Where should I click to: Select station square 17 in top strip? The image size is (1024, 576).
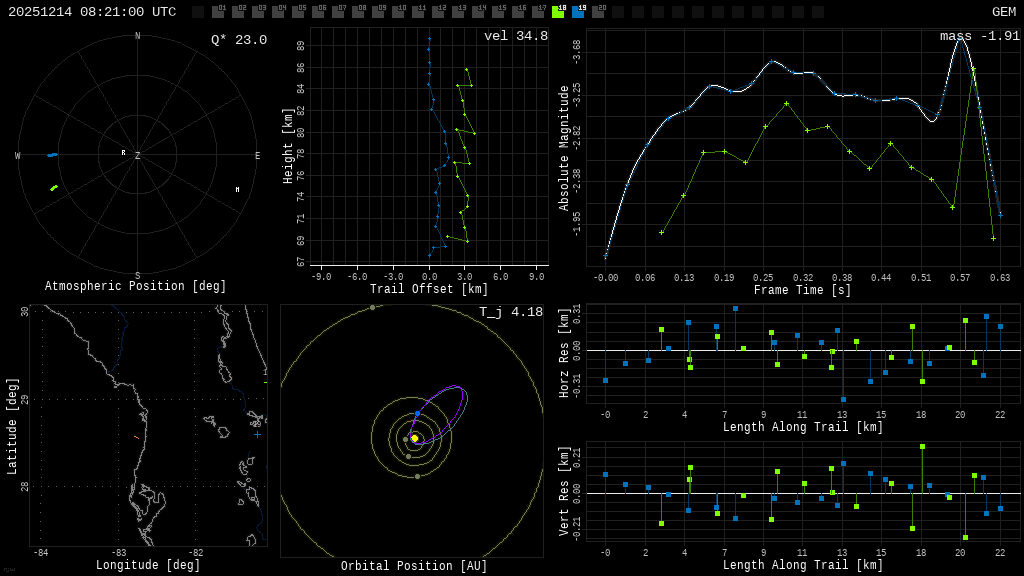538,12
